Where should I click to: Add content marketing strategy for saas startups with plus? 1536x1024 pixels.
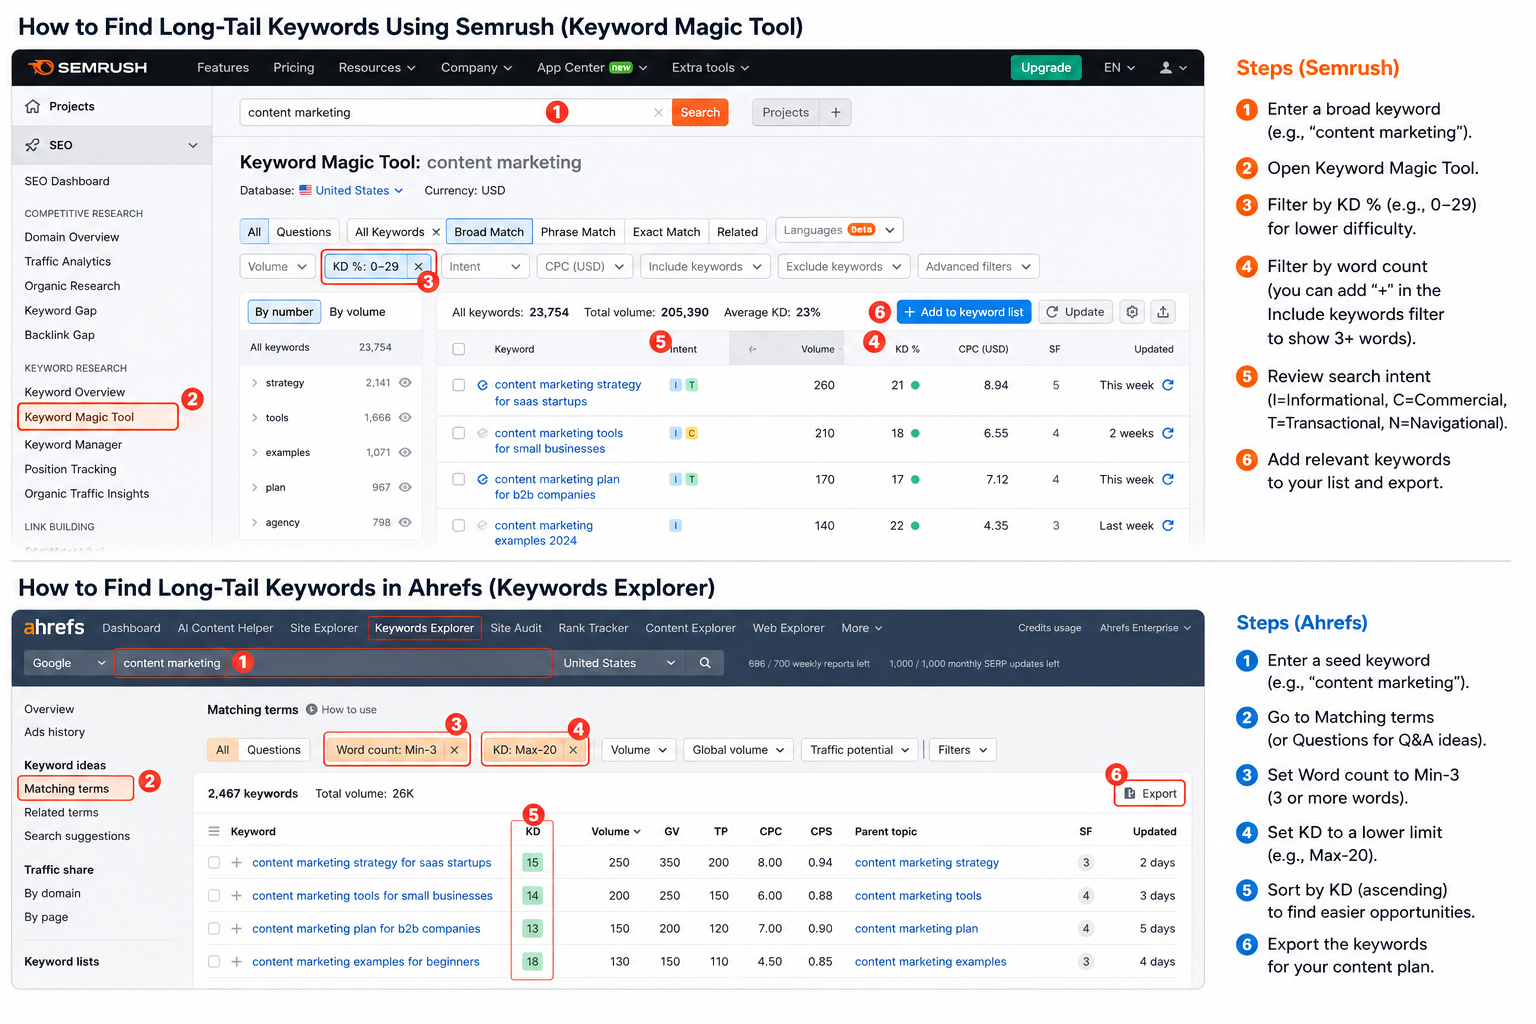click(237, 863)
